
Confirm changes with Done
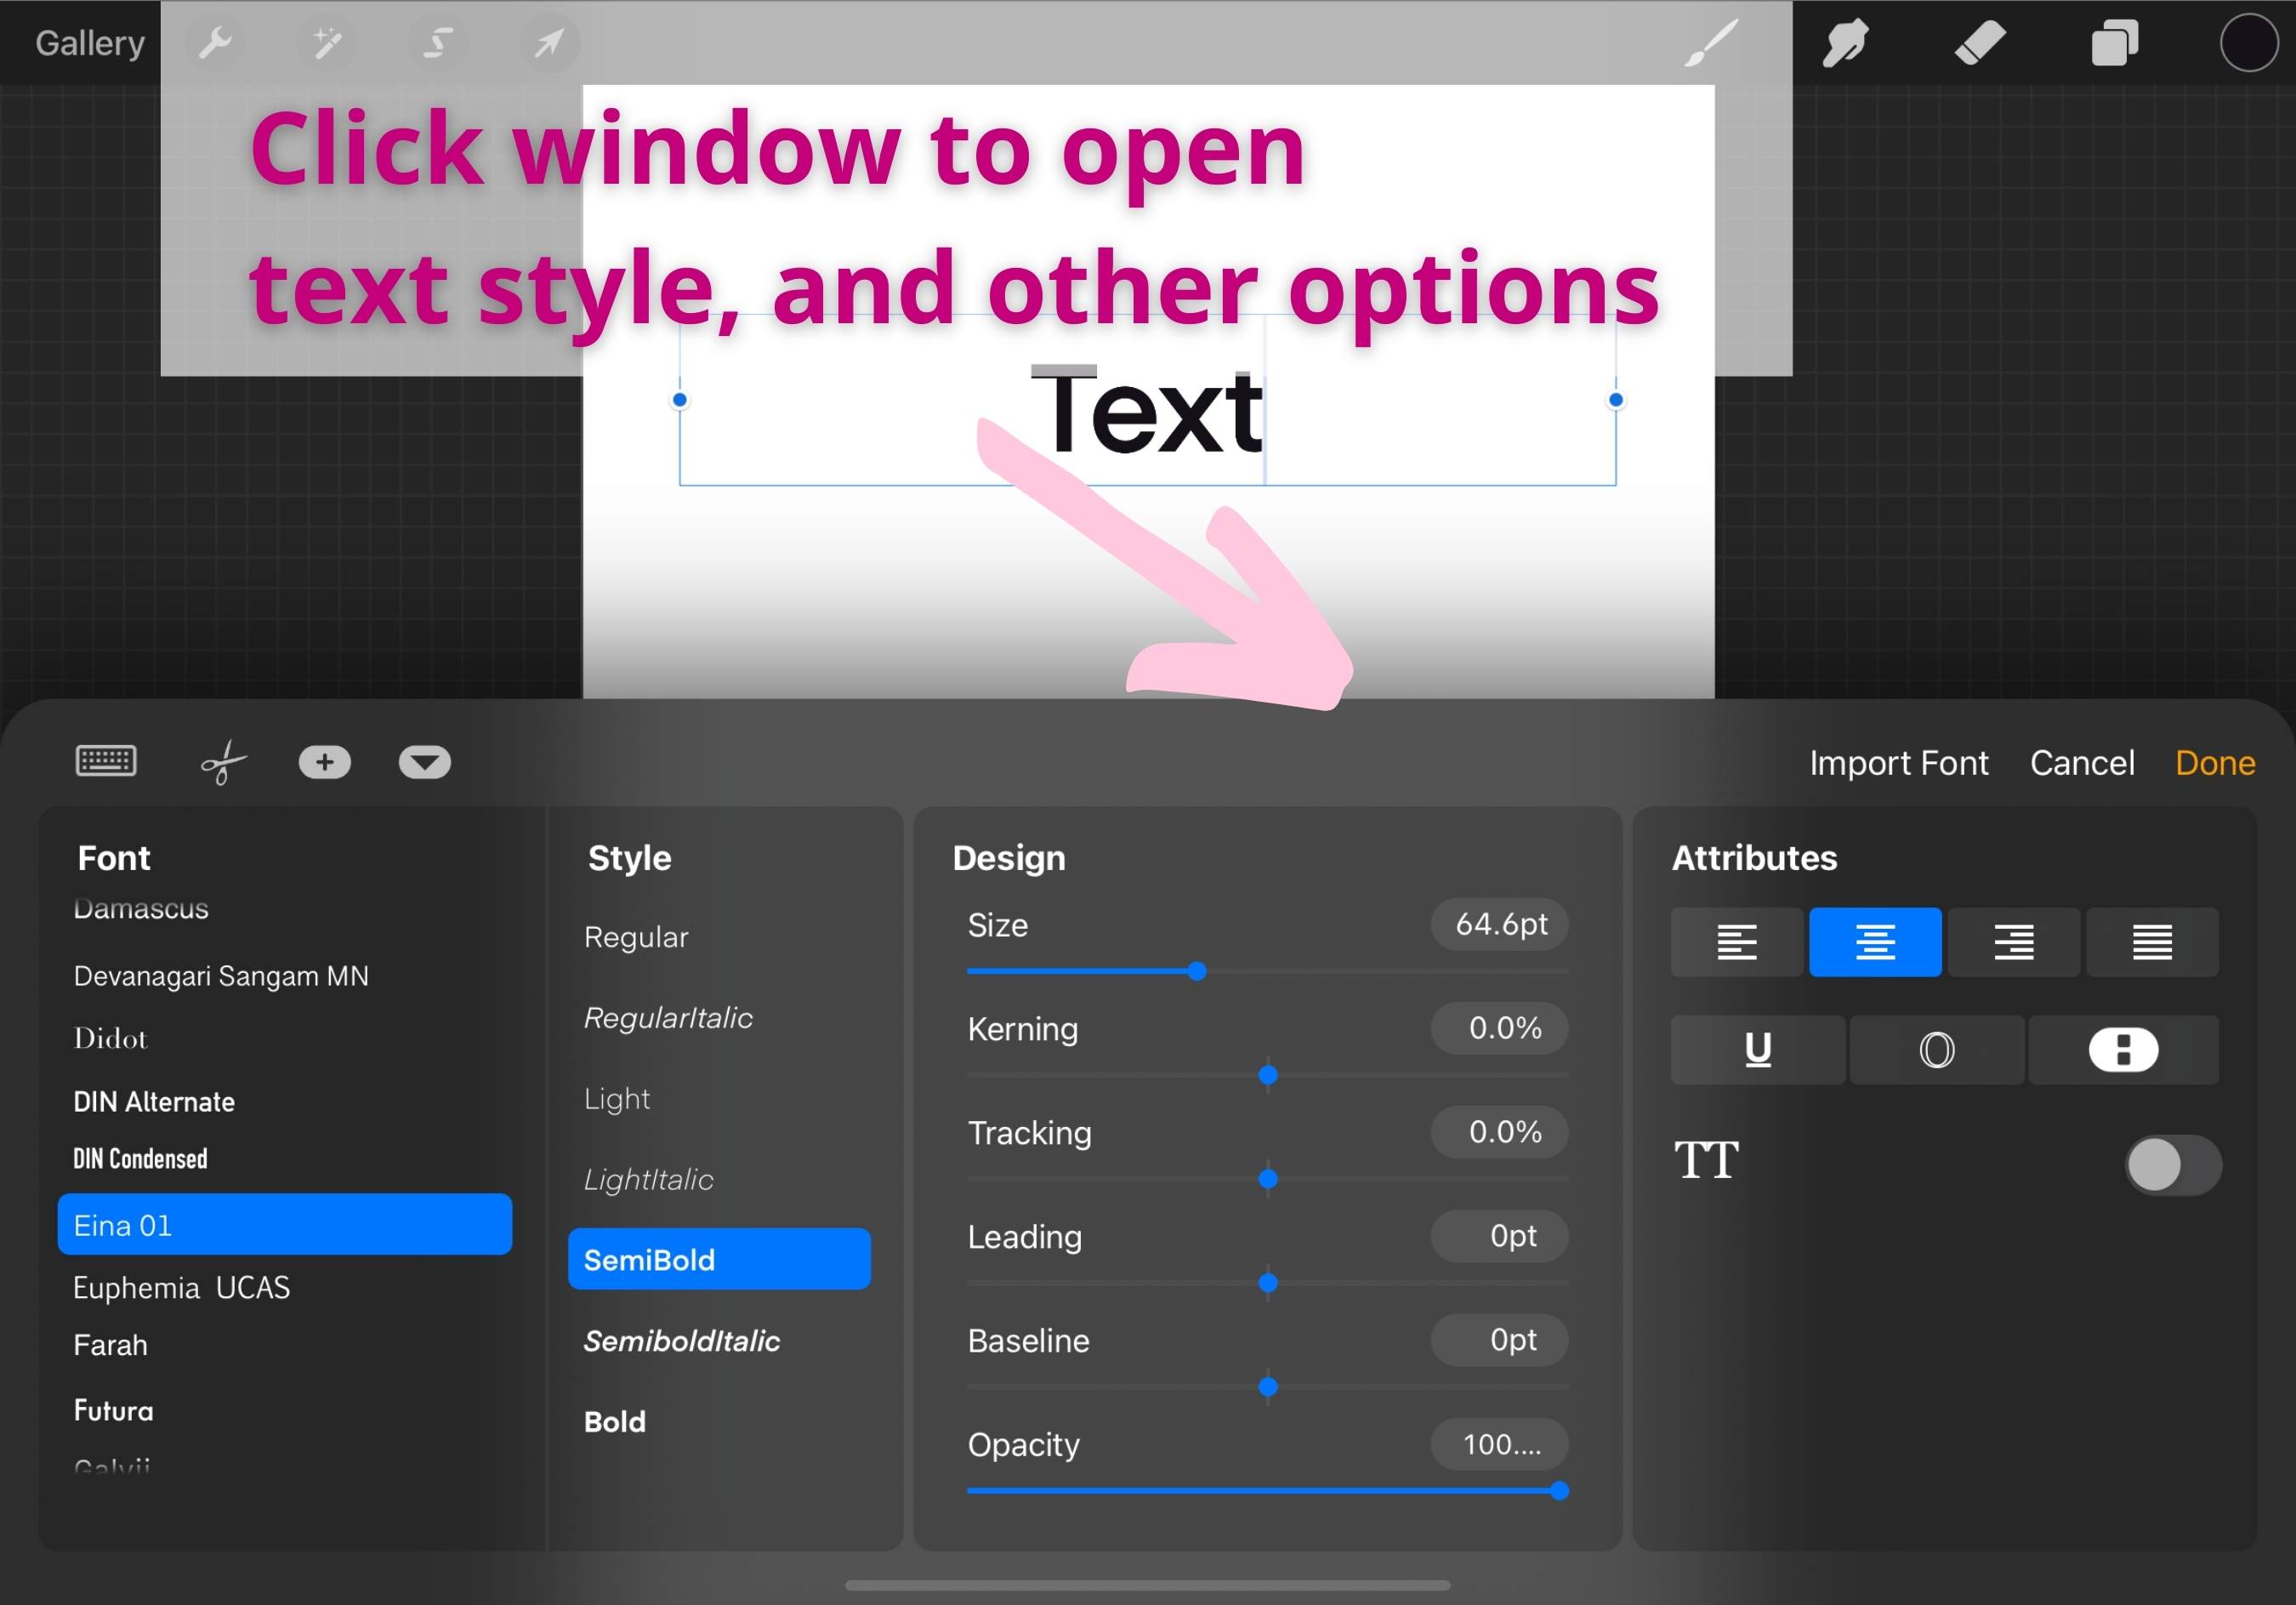pos(2215,762)
